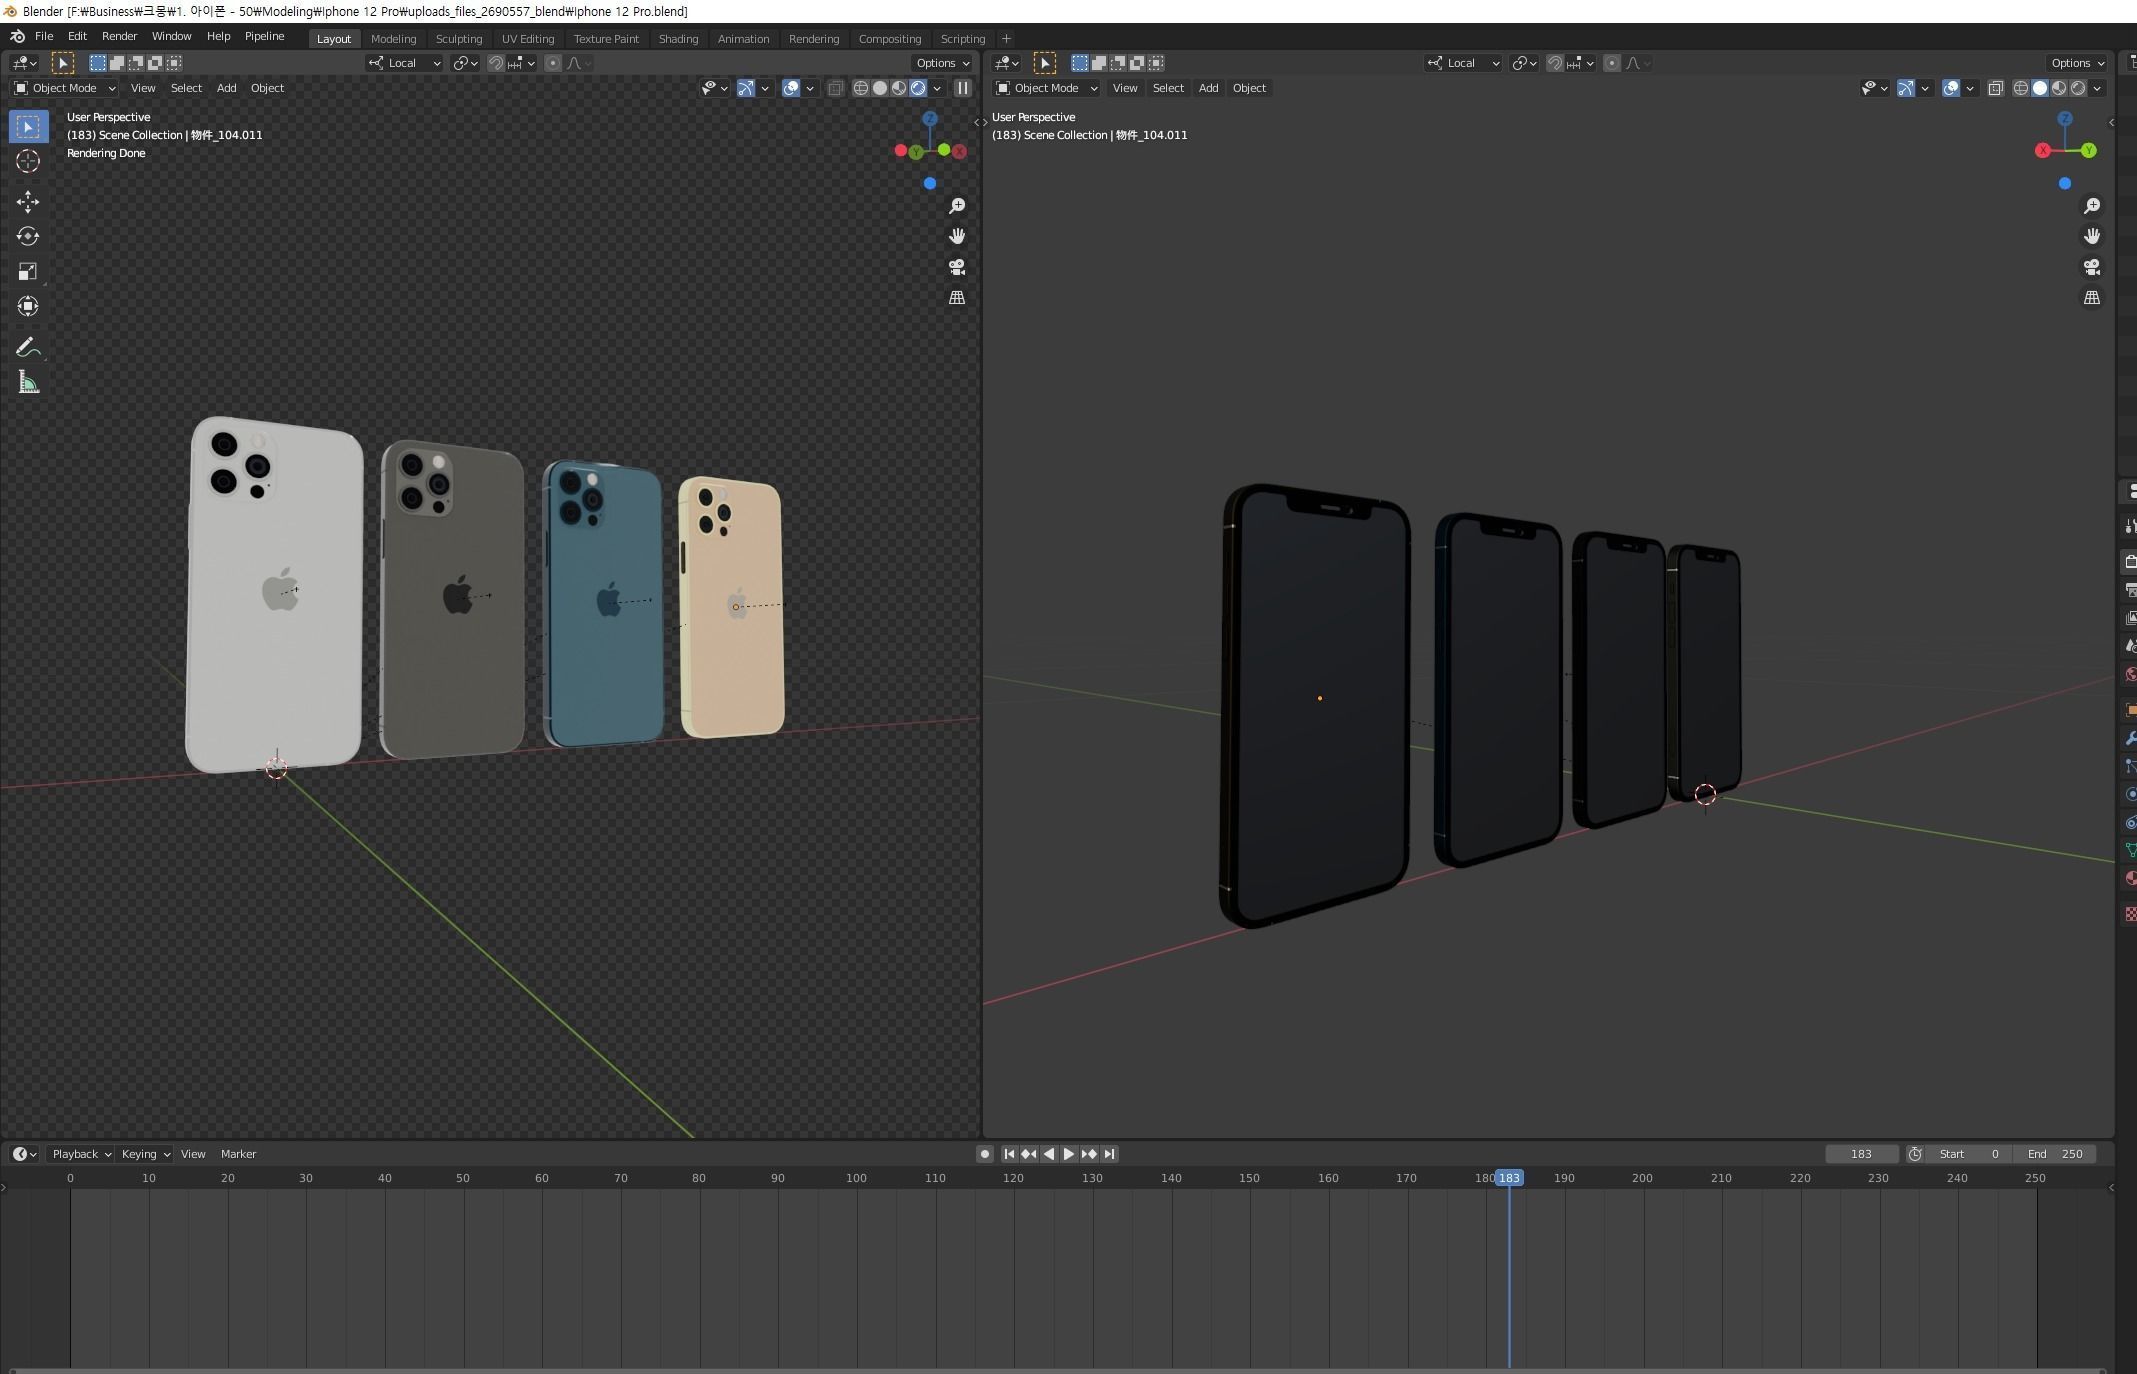Open Marker menu in timeline
This screenshot has width=2137, height=1374.
[x=238, y=1154]
